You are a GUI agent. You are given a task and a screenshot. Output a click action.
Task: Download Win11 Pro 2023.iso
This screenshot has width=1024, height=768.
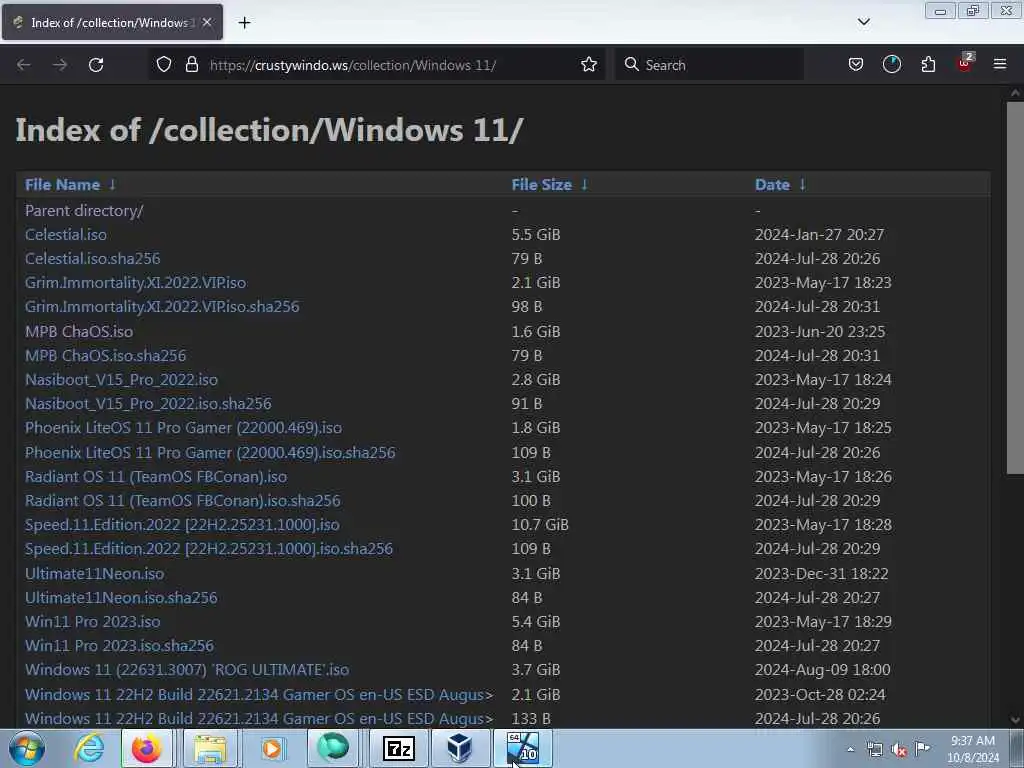pyautogui.click(x=92, y=622)
